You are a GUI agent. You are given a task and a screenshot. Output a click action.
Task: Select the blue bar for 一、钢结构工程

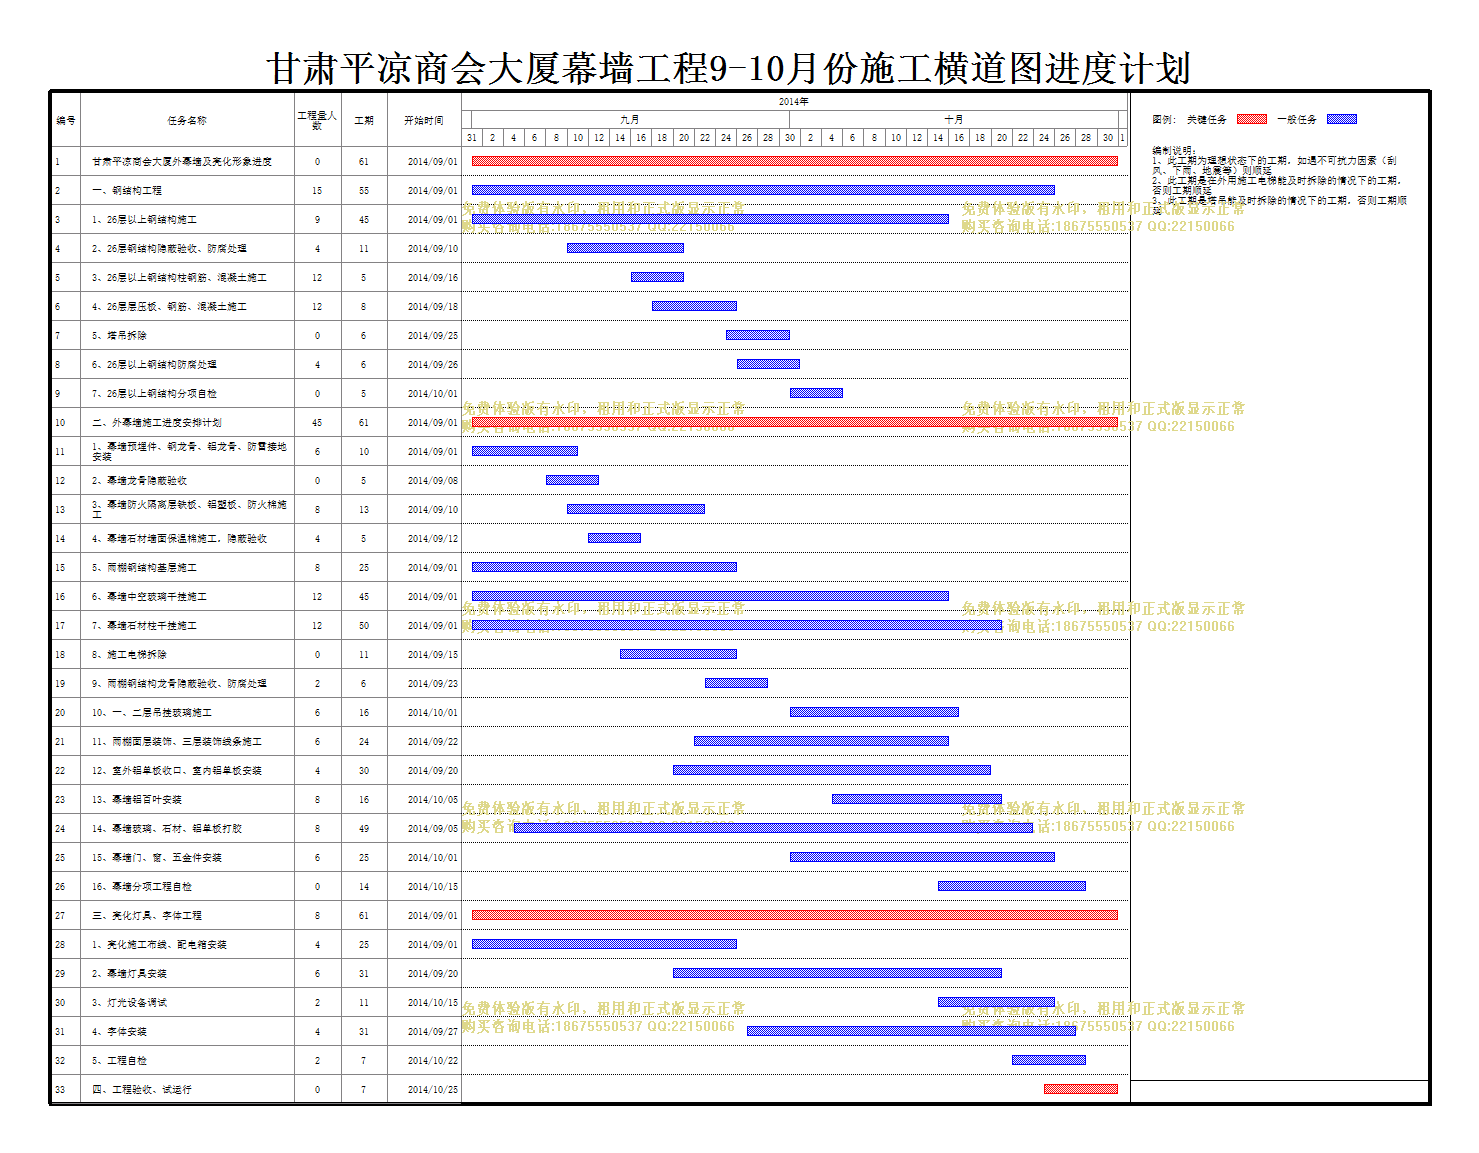[x=763, y=190]
